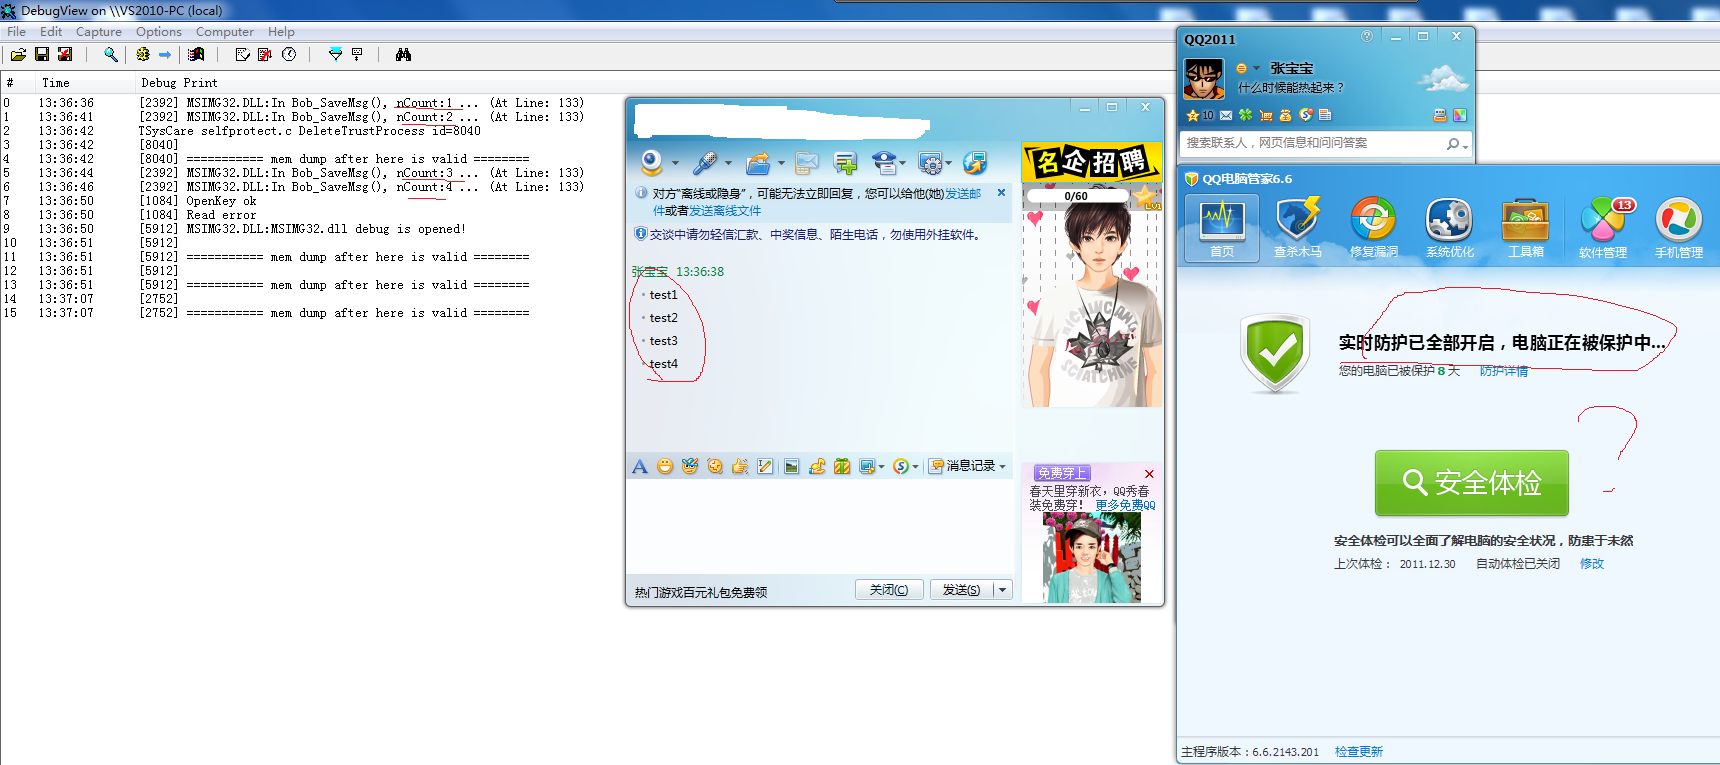Click 修改 link next to 自动体检已关闭
The image size is (1720, 765).
1592,564
